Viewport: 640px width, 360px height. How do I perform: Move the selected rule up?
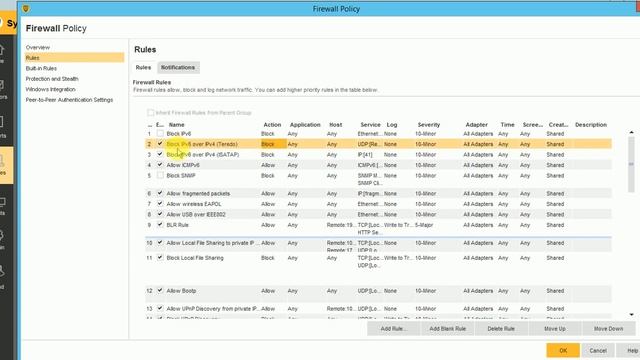click(555, 329)
